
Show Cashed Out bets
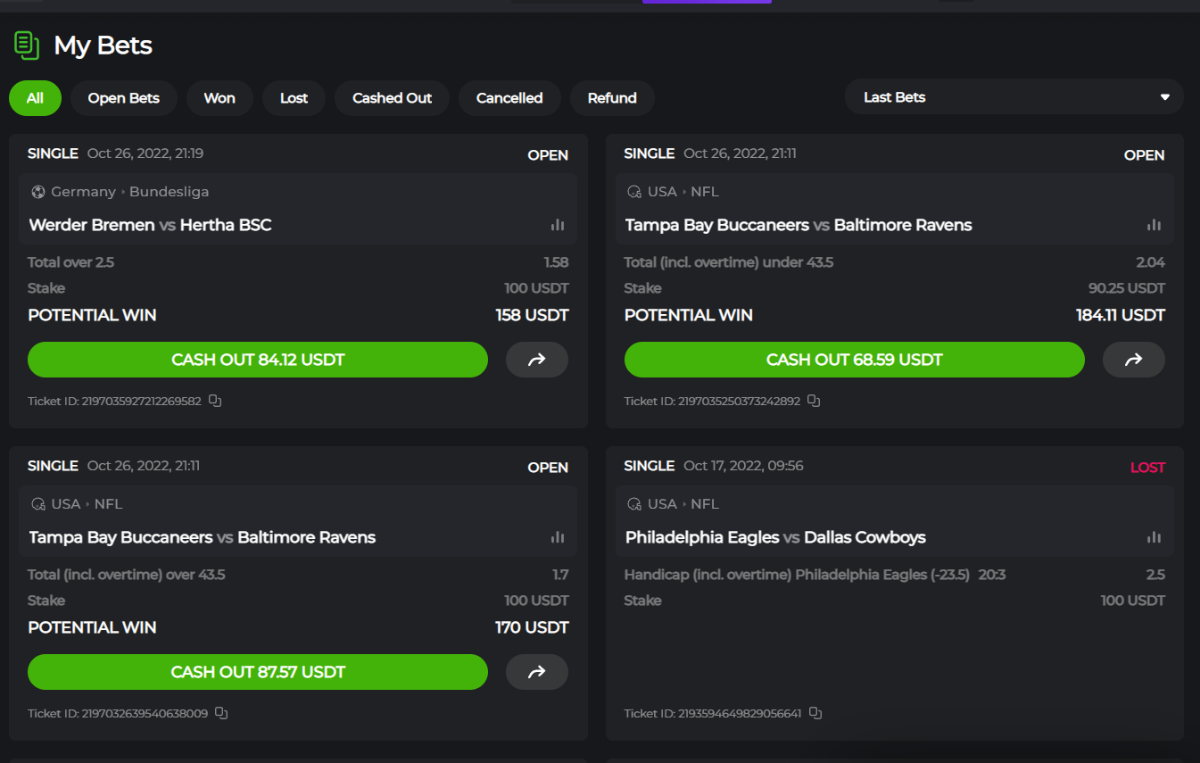[392, 98]
